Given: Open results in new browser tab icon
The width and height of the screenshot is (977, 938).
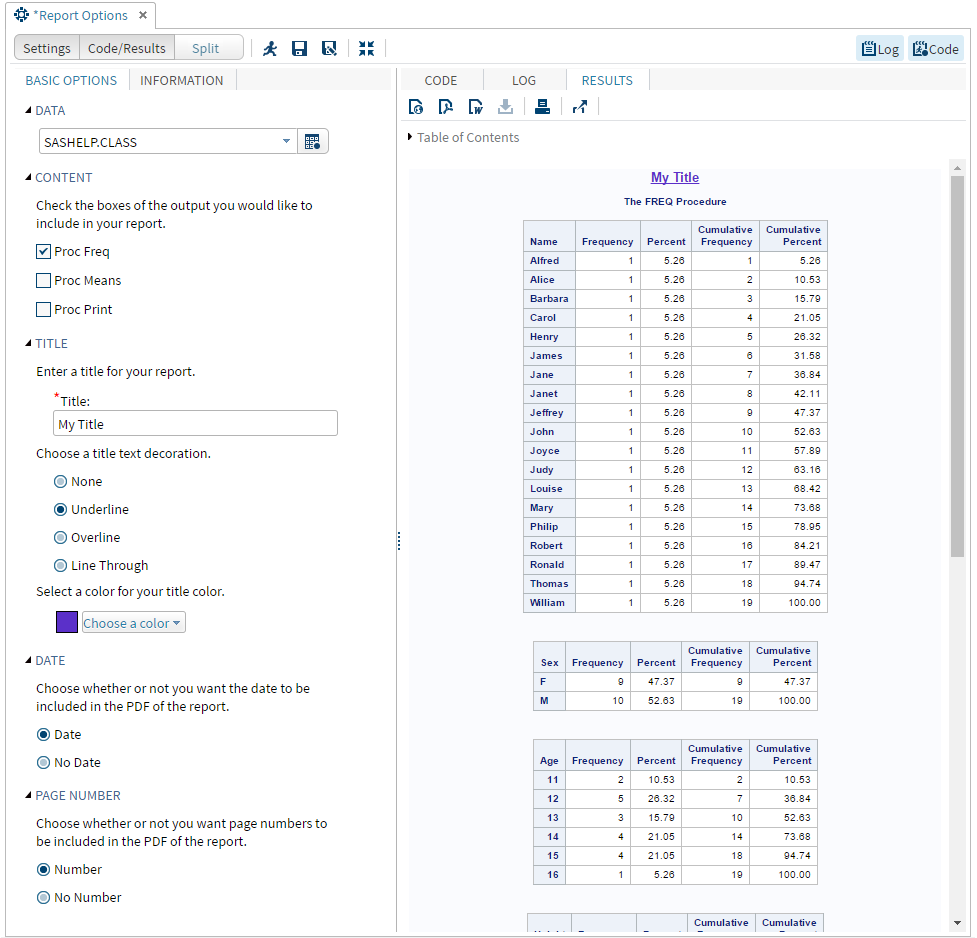Looking at the screenshot, I should click(580, 107).
